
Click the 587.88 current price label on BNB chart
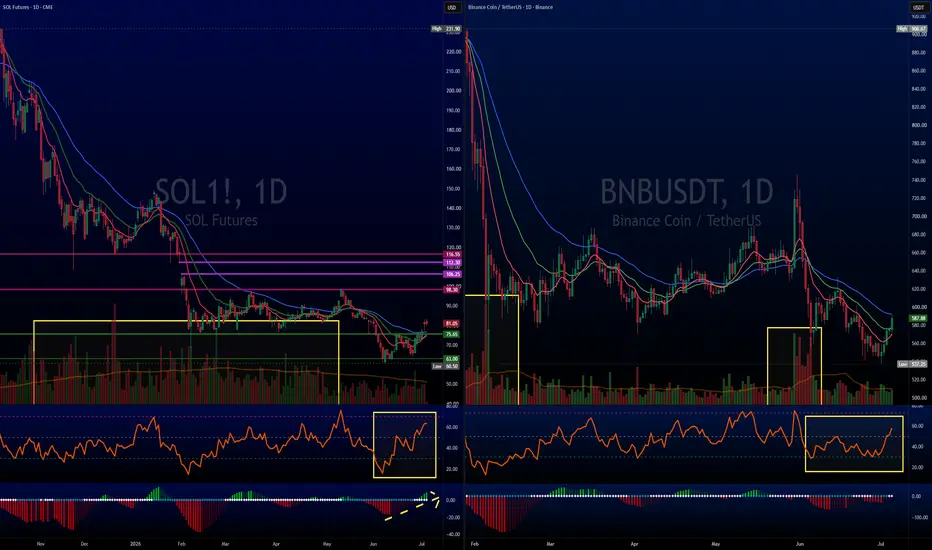[x=918, y=319]
